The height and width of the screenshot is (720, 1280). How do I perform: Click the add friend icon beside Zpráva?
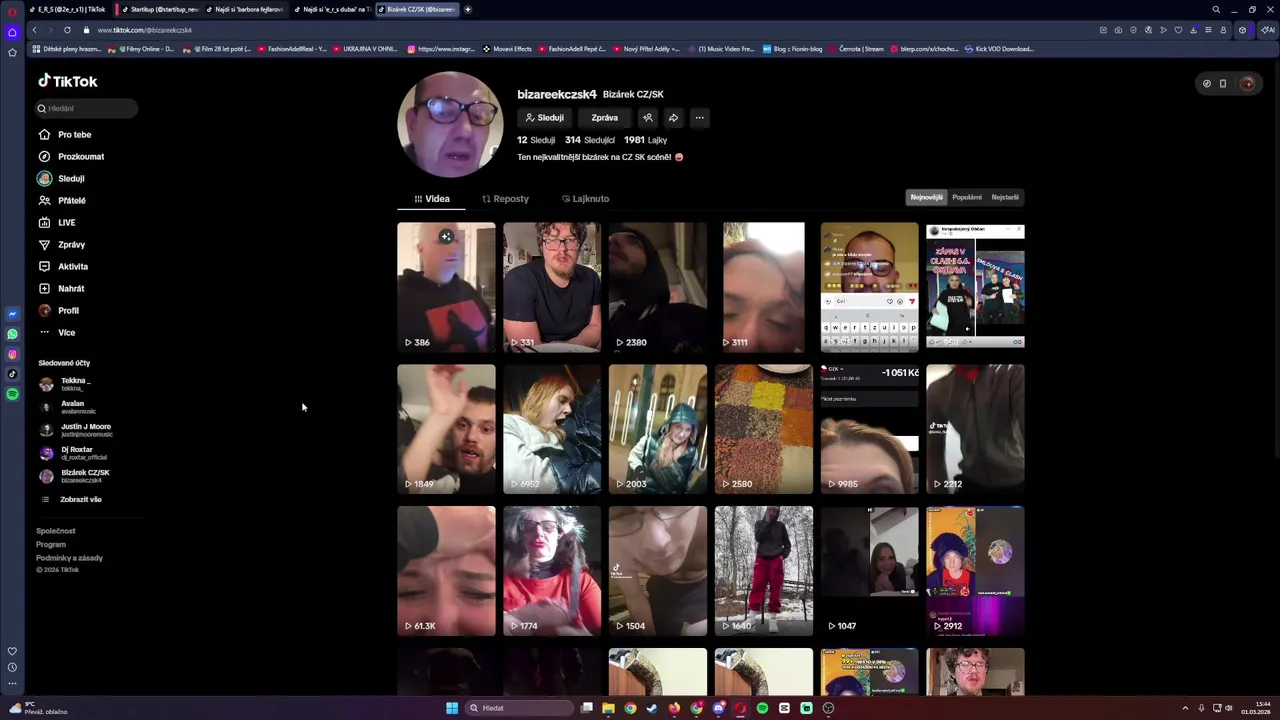pos(648,117)
